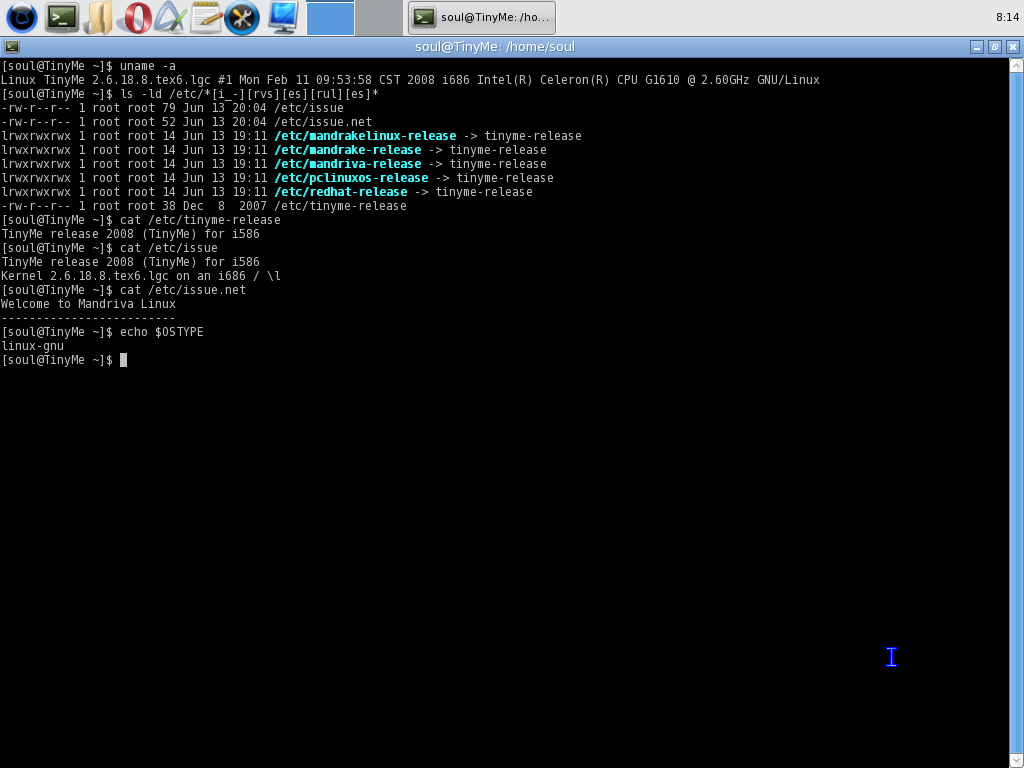The width and height of the screenshot is (1024, 768).
Task: Close the terminal window
Action: coord(1013,47)
